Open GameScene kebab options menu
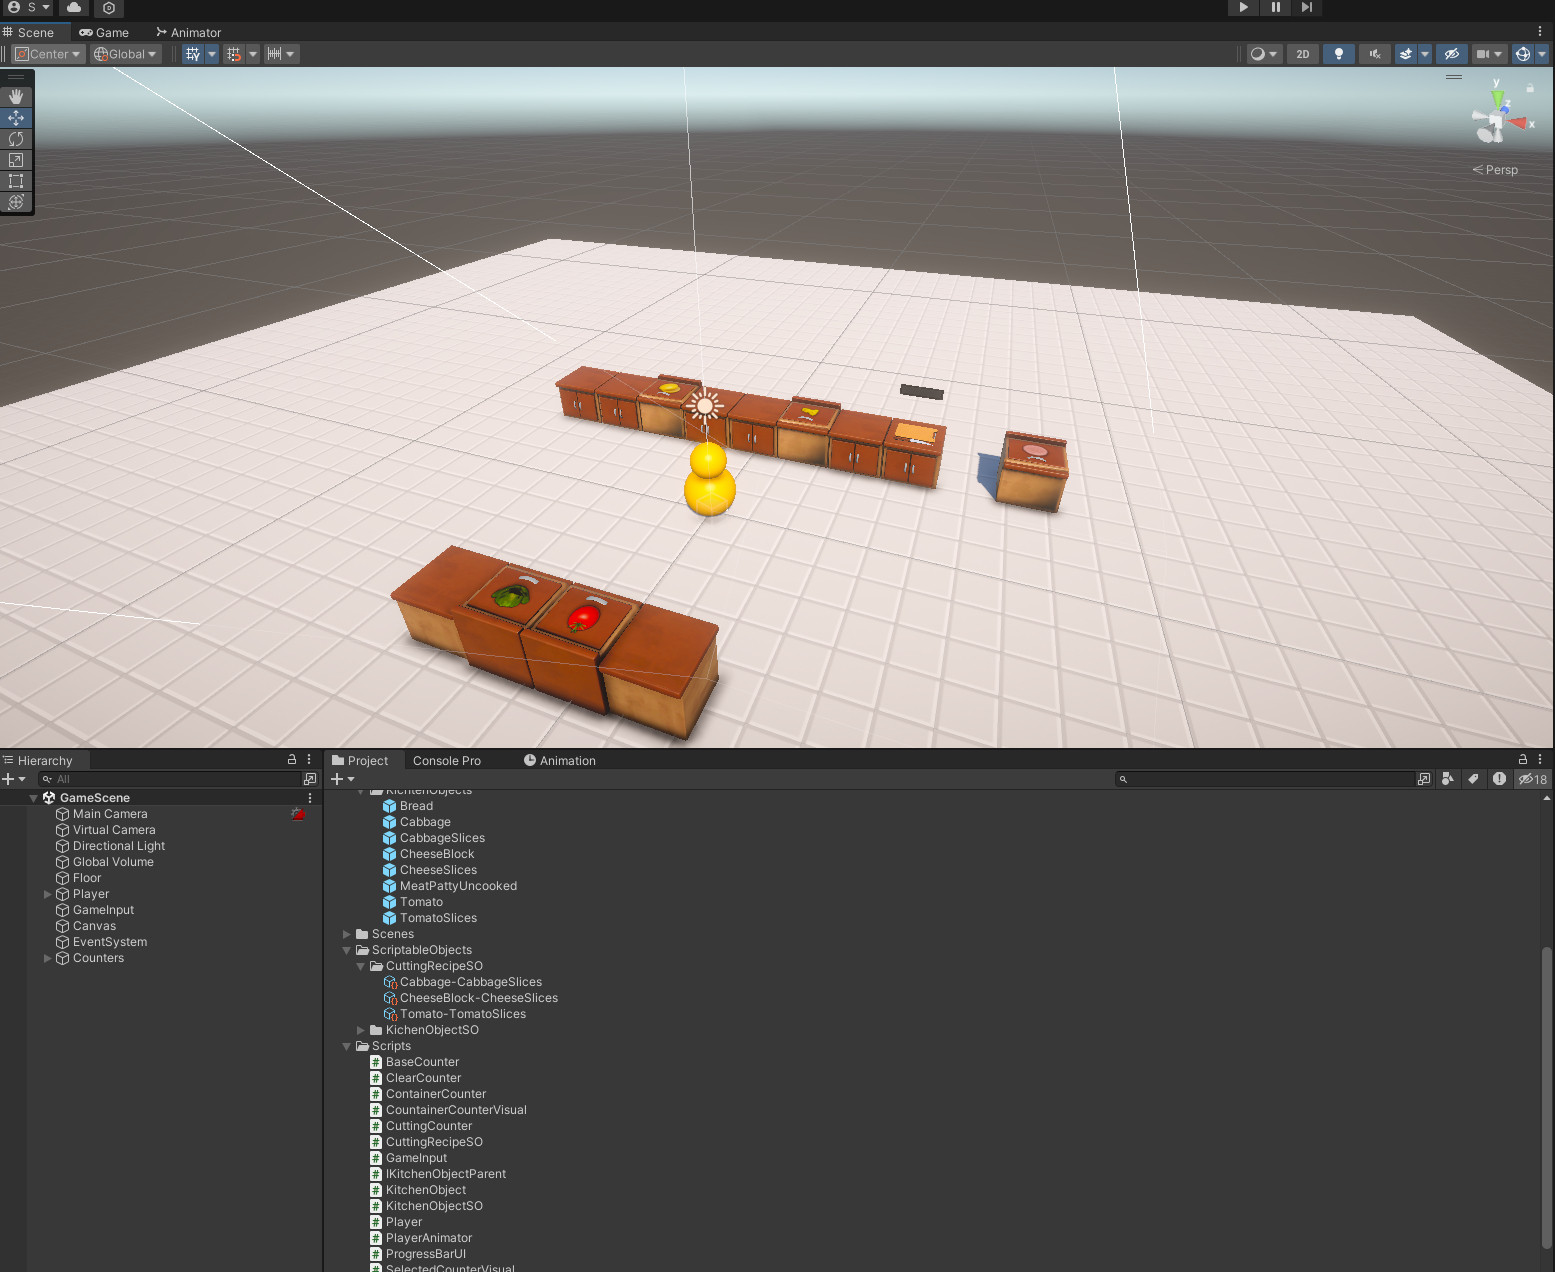Image resolution: width=1555 pixels, height=1272 pixels. (310, 798)
